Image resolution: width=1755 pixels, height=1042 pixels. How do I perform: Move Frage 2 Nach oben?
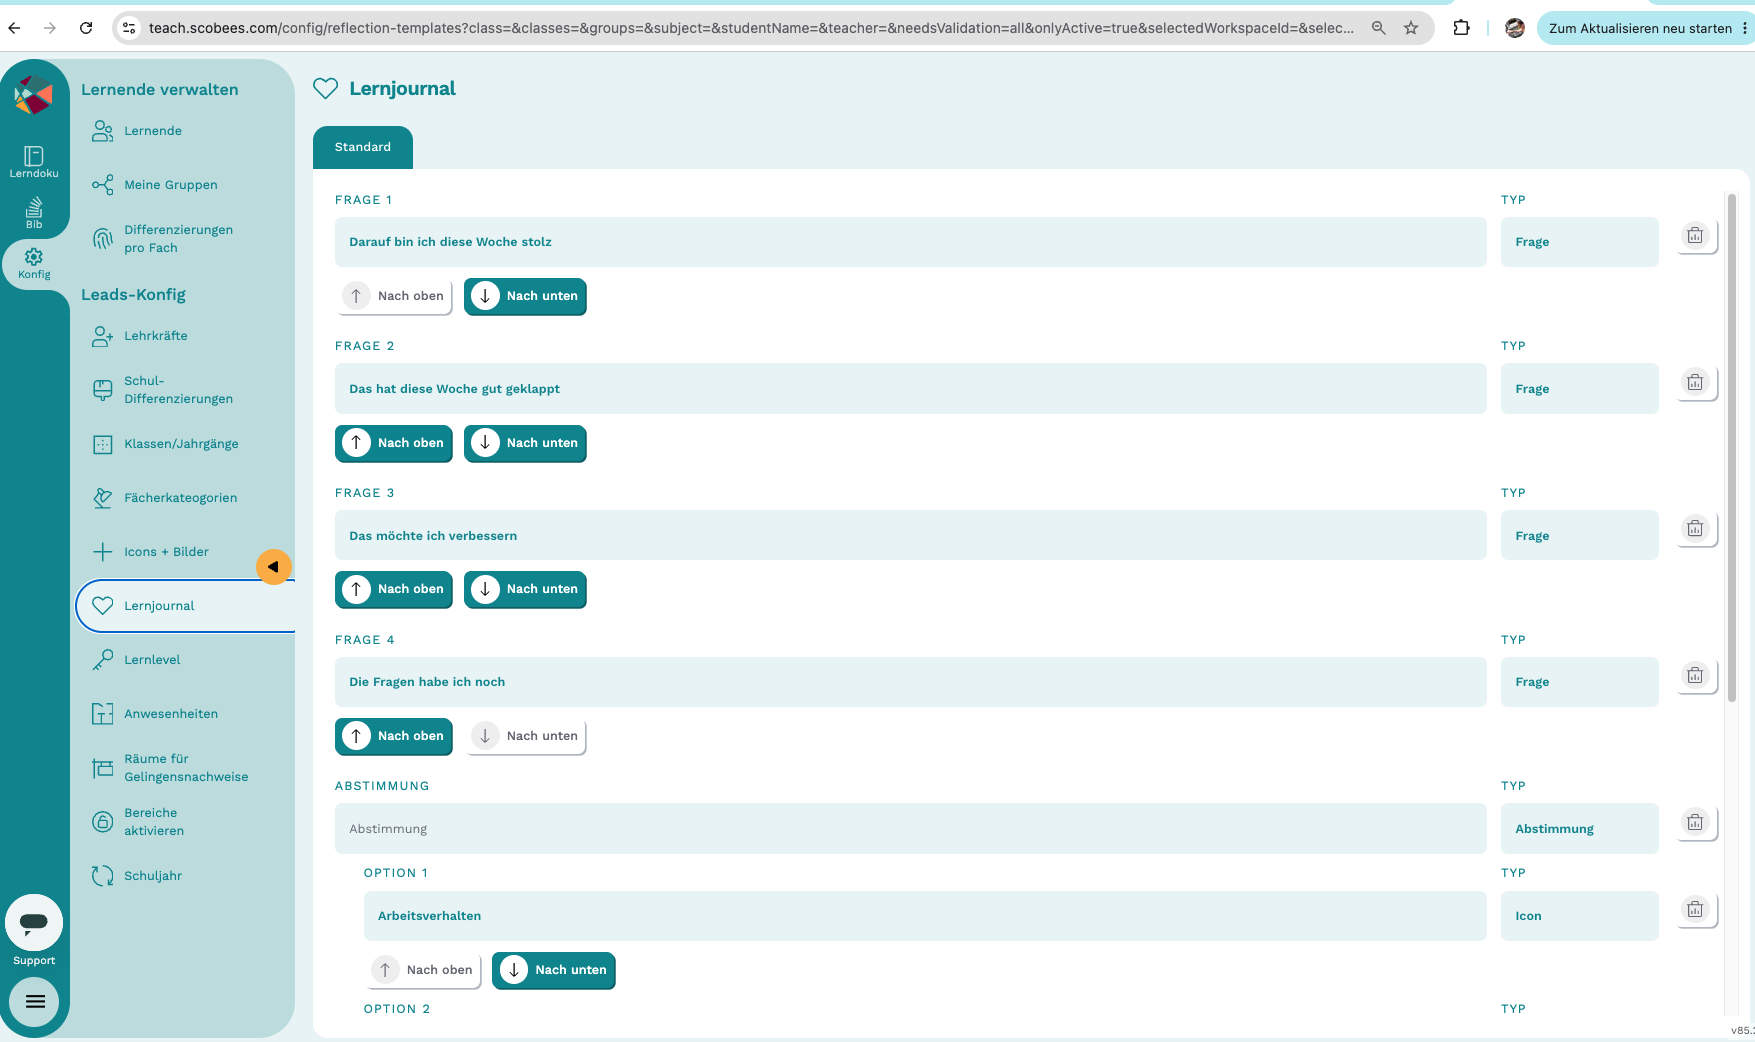point(393,443)
